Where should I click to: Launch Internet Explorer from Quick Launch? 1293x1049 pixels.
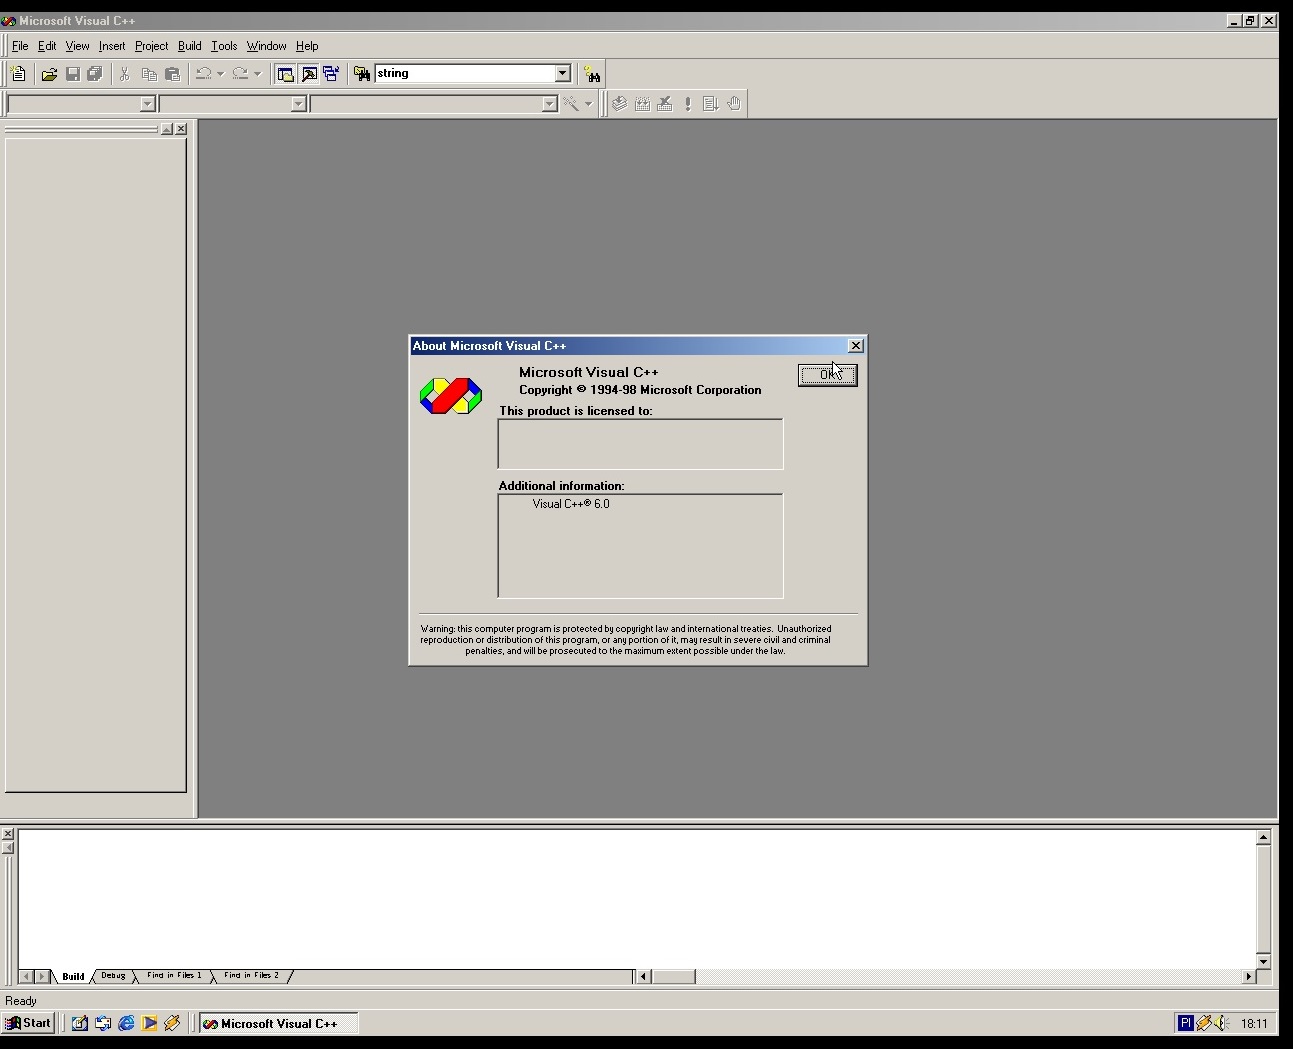coord(126,1023)
